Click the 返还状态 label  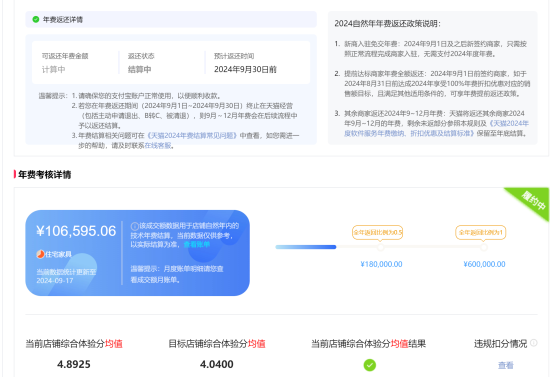[141, 56]
